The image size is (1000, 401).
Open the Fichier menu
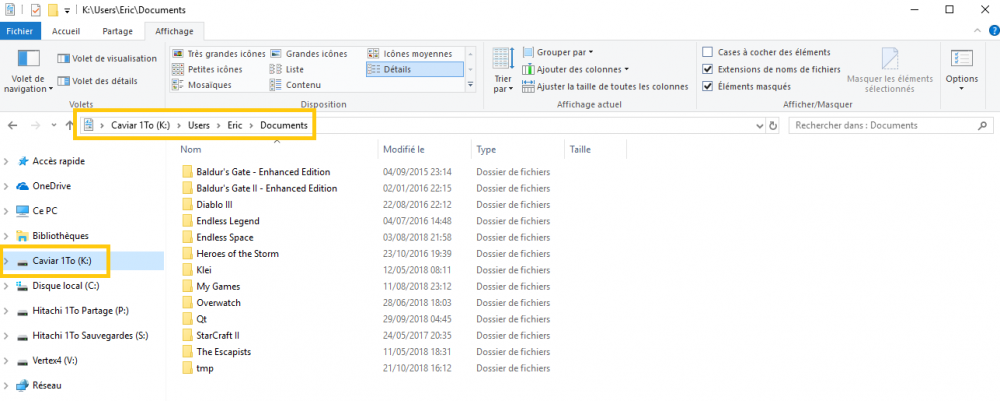20,31
